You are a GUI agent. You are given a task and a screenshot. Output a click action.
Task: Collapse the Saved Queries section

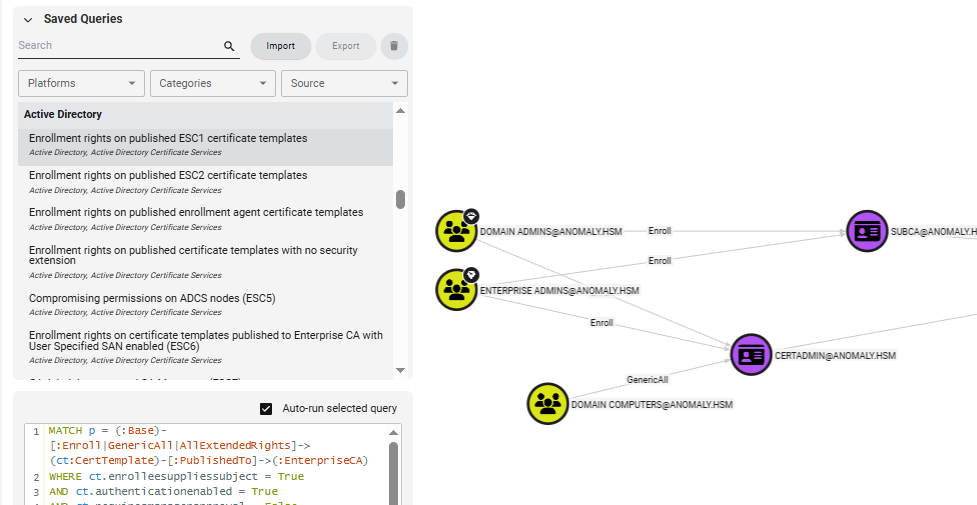[27, 19]
